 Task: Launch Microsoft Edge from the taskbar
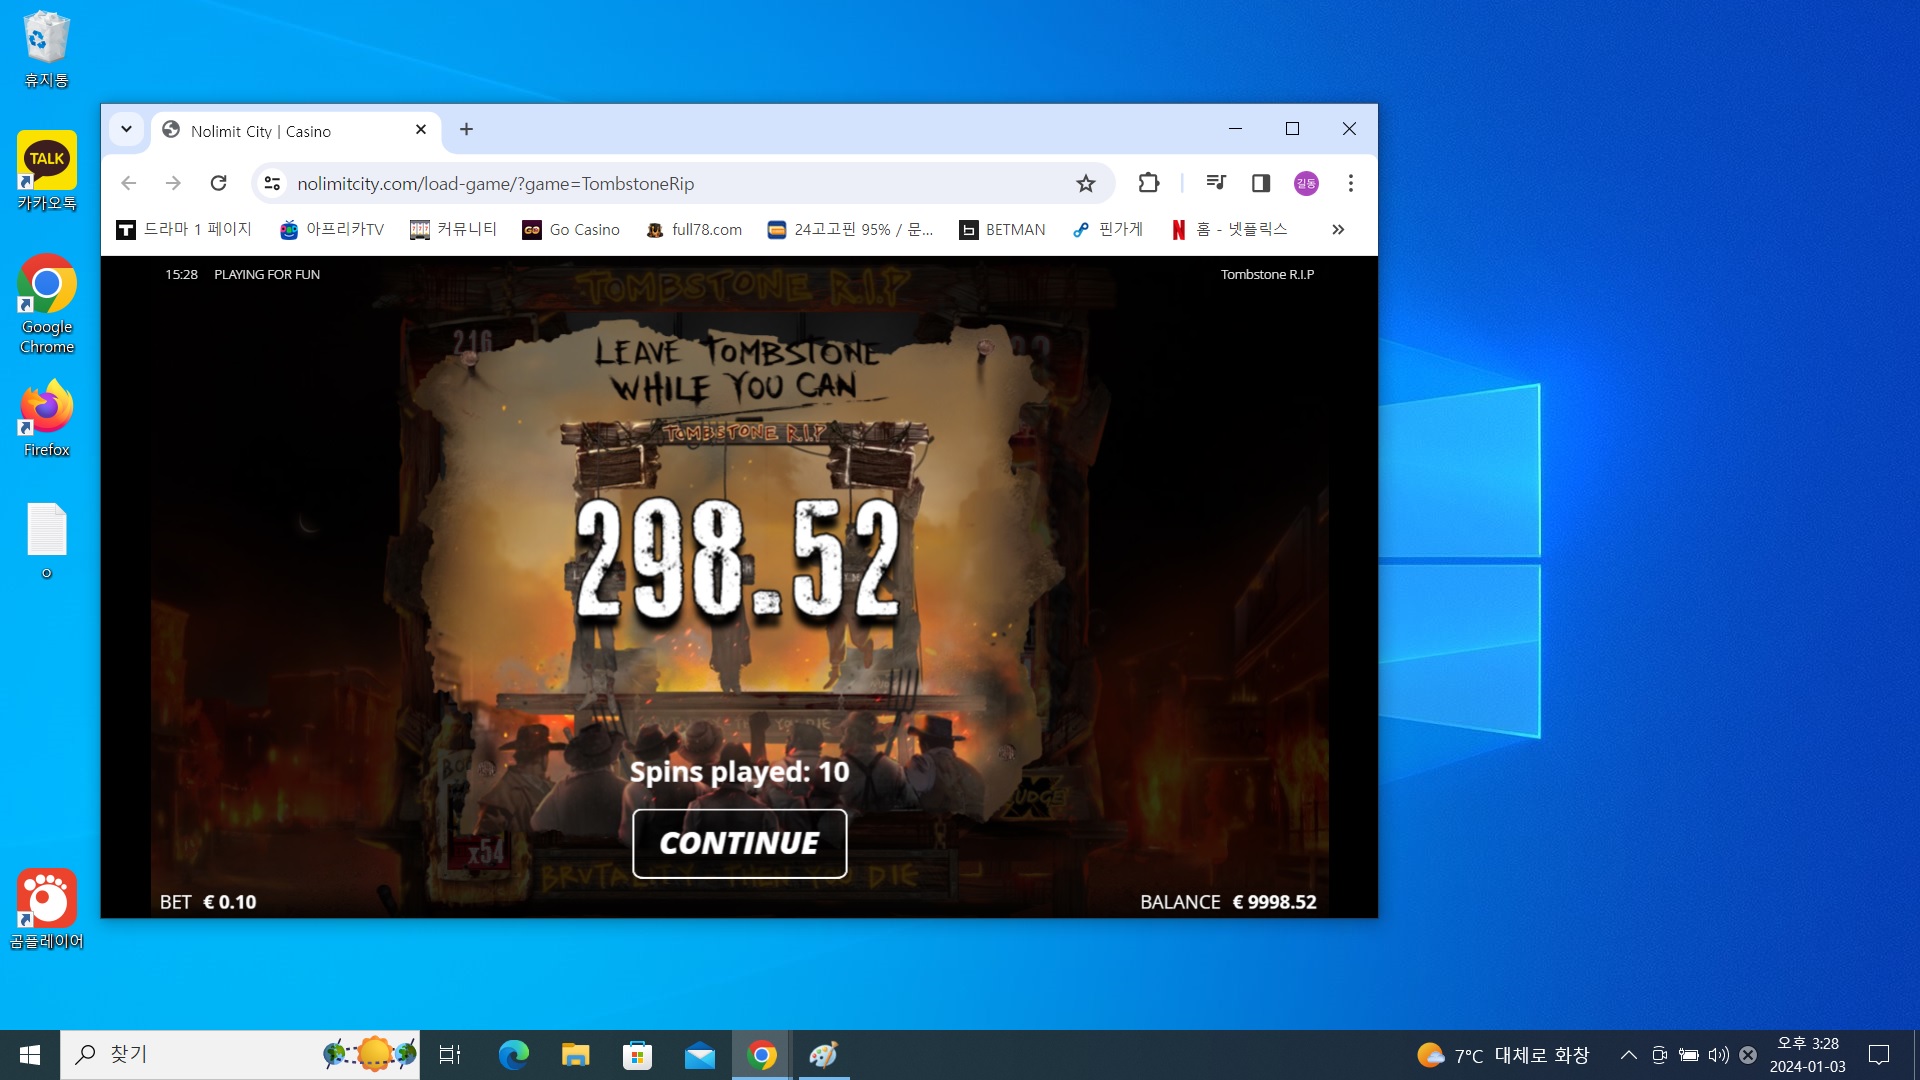tap(513, 1055)
